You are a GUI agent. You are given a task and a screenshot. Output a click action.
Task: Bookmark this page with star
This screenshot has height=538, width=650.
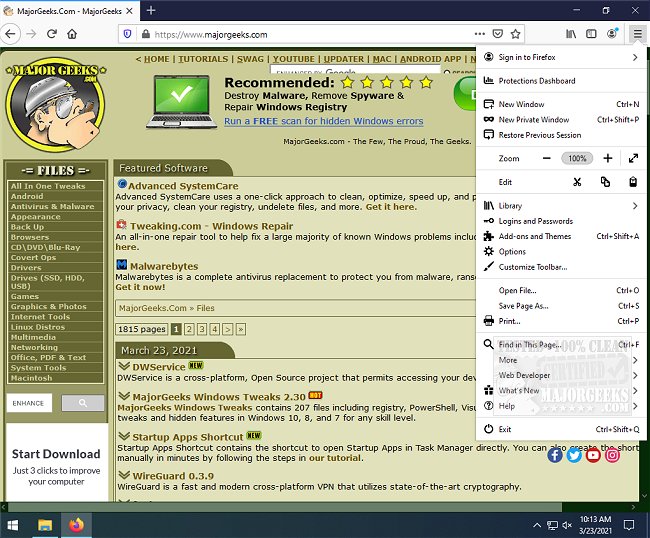pos(515,34)
